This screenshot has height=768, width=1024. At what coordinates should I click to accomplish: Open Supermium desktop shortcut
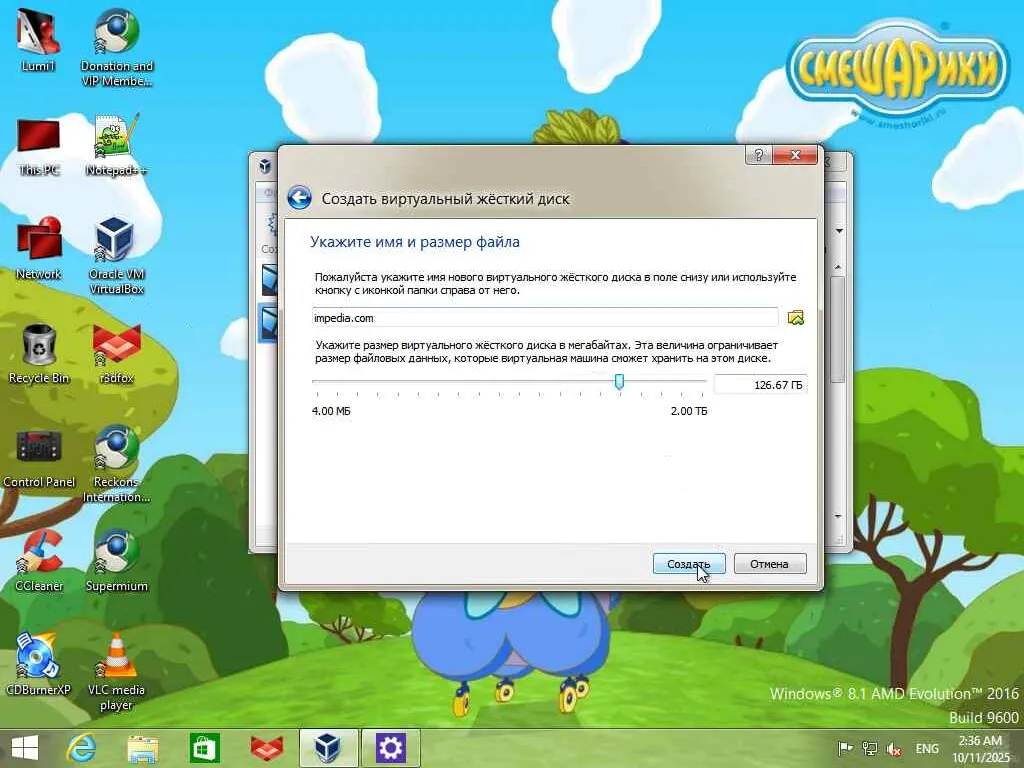116,561
